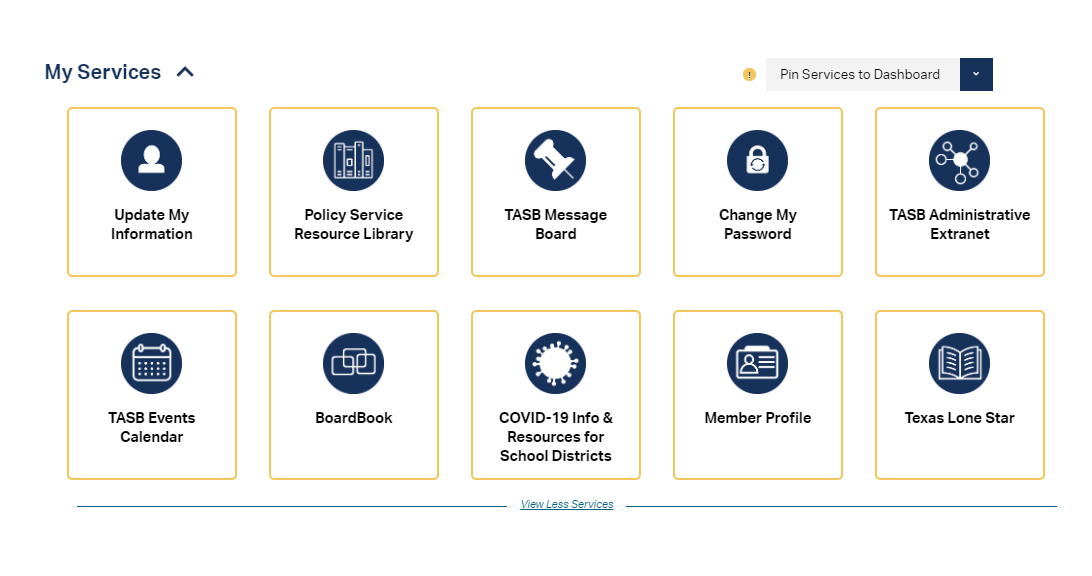Click the TASB Message Board label
Image resolution: width=1092 pixels, height=576 pixels.
point(556,224)
